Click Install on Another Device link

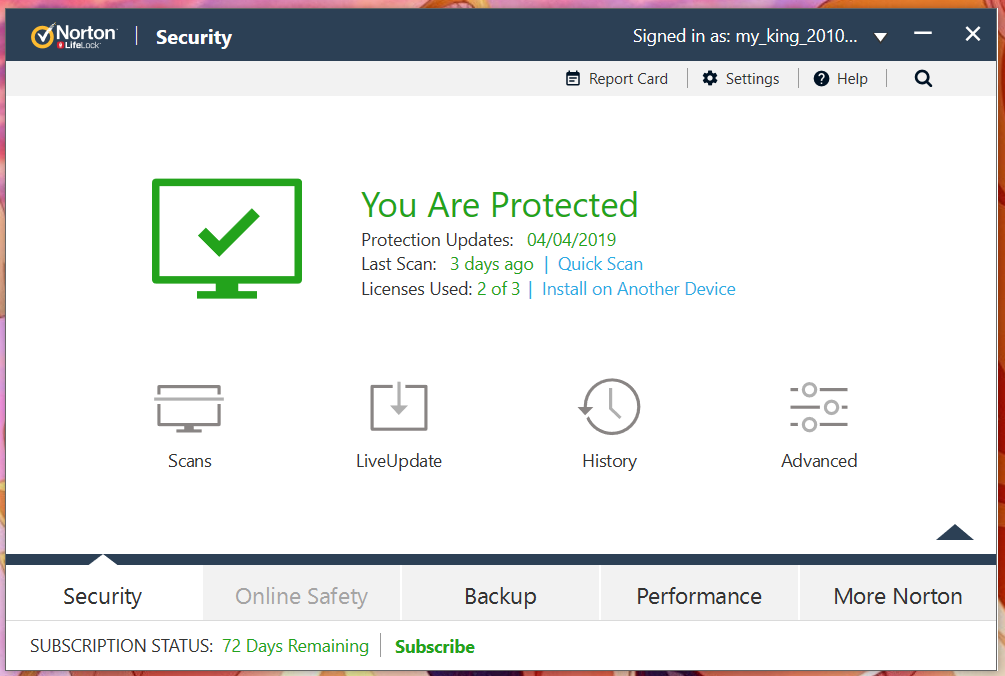(638, 289)
